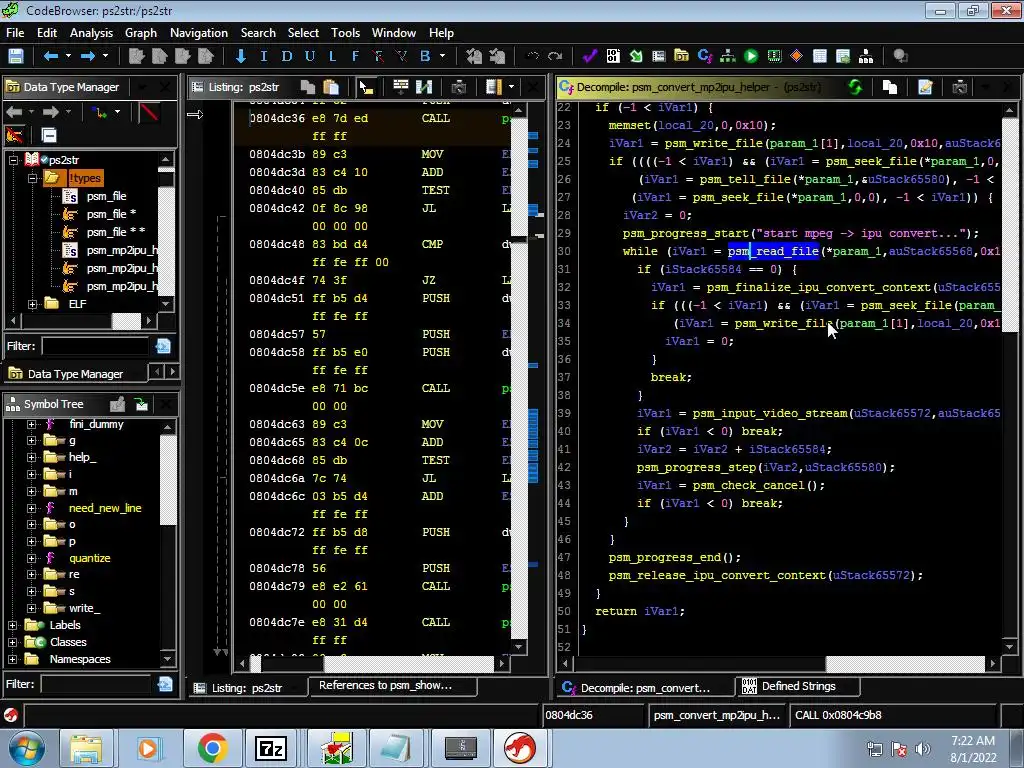1024x768 pixels.
Task: Go forward to next location arrow
Action: 88,56
